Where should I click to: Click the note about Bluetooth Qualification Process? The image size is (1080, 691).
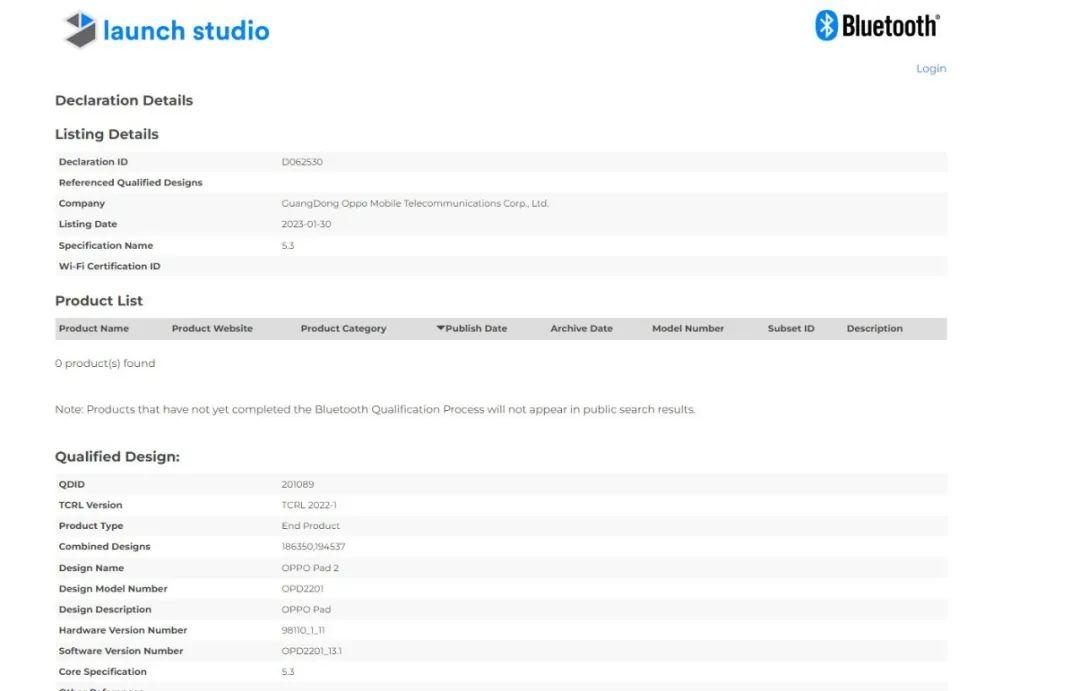click(375, 409)
